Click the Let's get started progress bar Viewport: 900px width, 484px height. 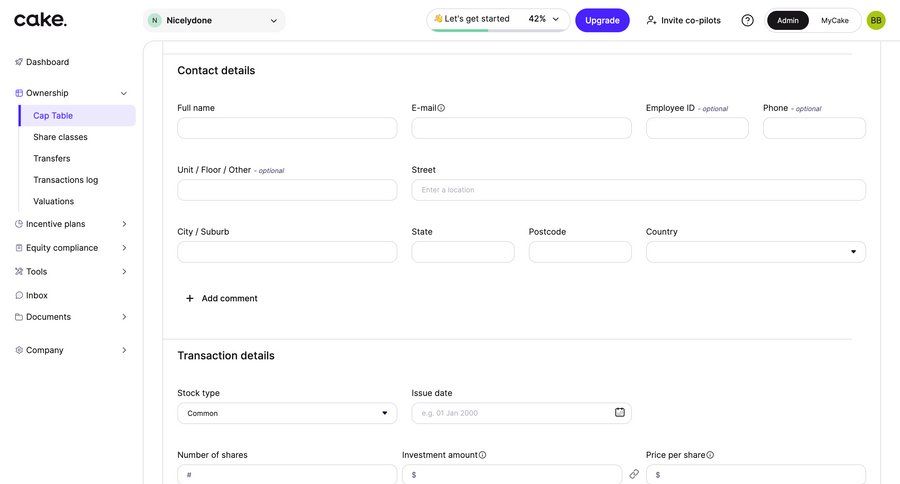[497, 20]
